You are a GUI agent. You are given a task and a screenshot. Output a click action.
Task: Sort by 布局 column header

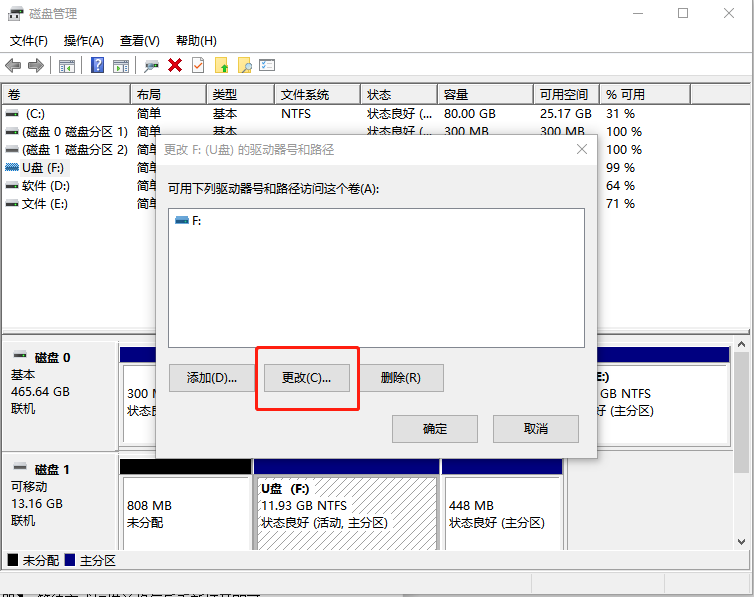(x=168, y=95)
